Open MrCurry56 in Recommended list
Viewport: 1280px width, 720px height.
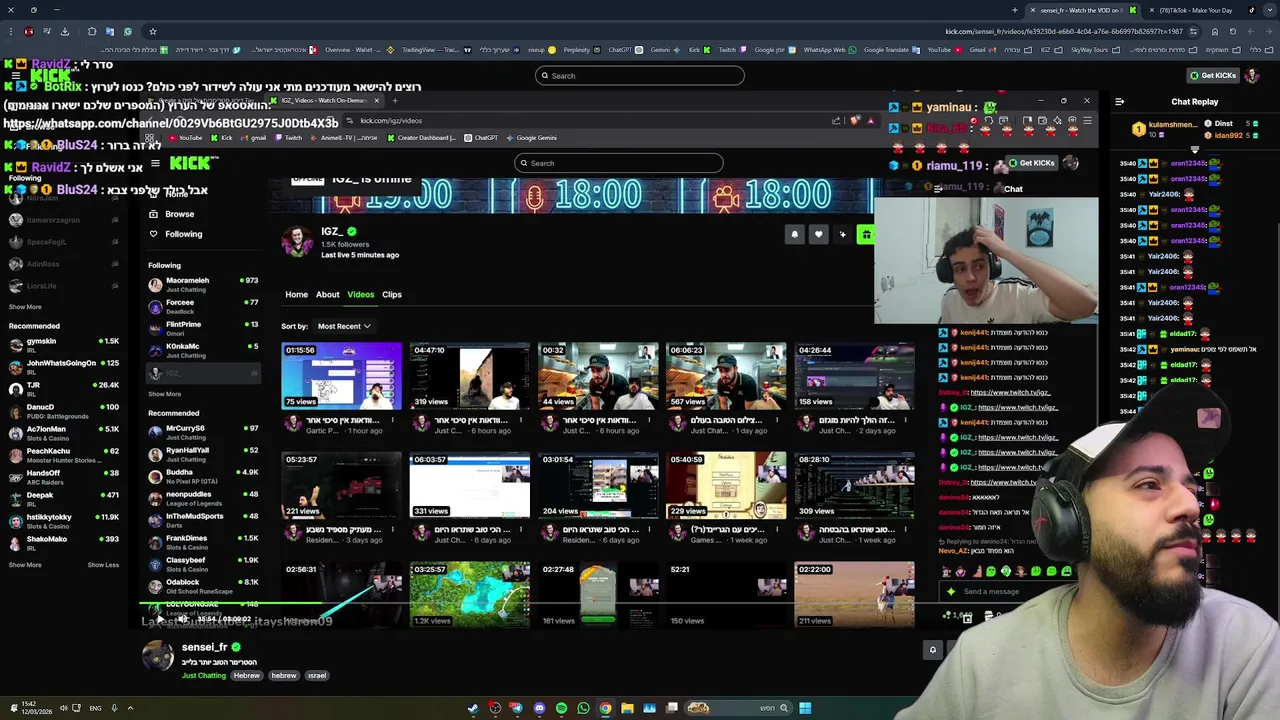coord(203,432)
